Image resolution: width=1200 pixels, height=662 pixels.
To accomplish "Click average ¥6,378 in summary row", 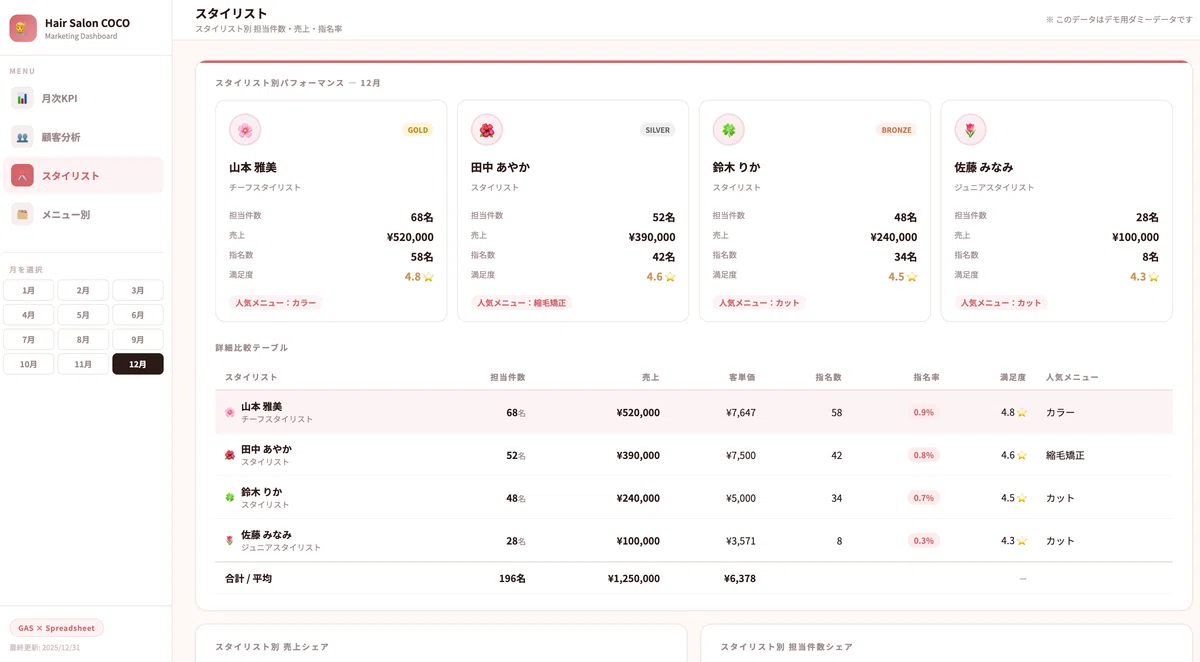I will 740,578.
